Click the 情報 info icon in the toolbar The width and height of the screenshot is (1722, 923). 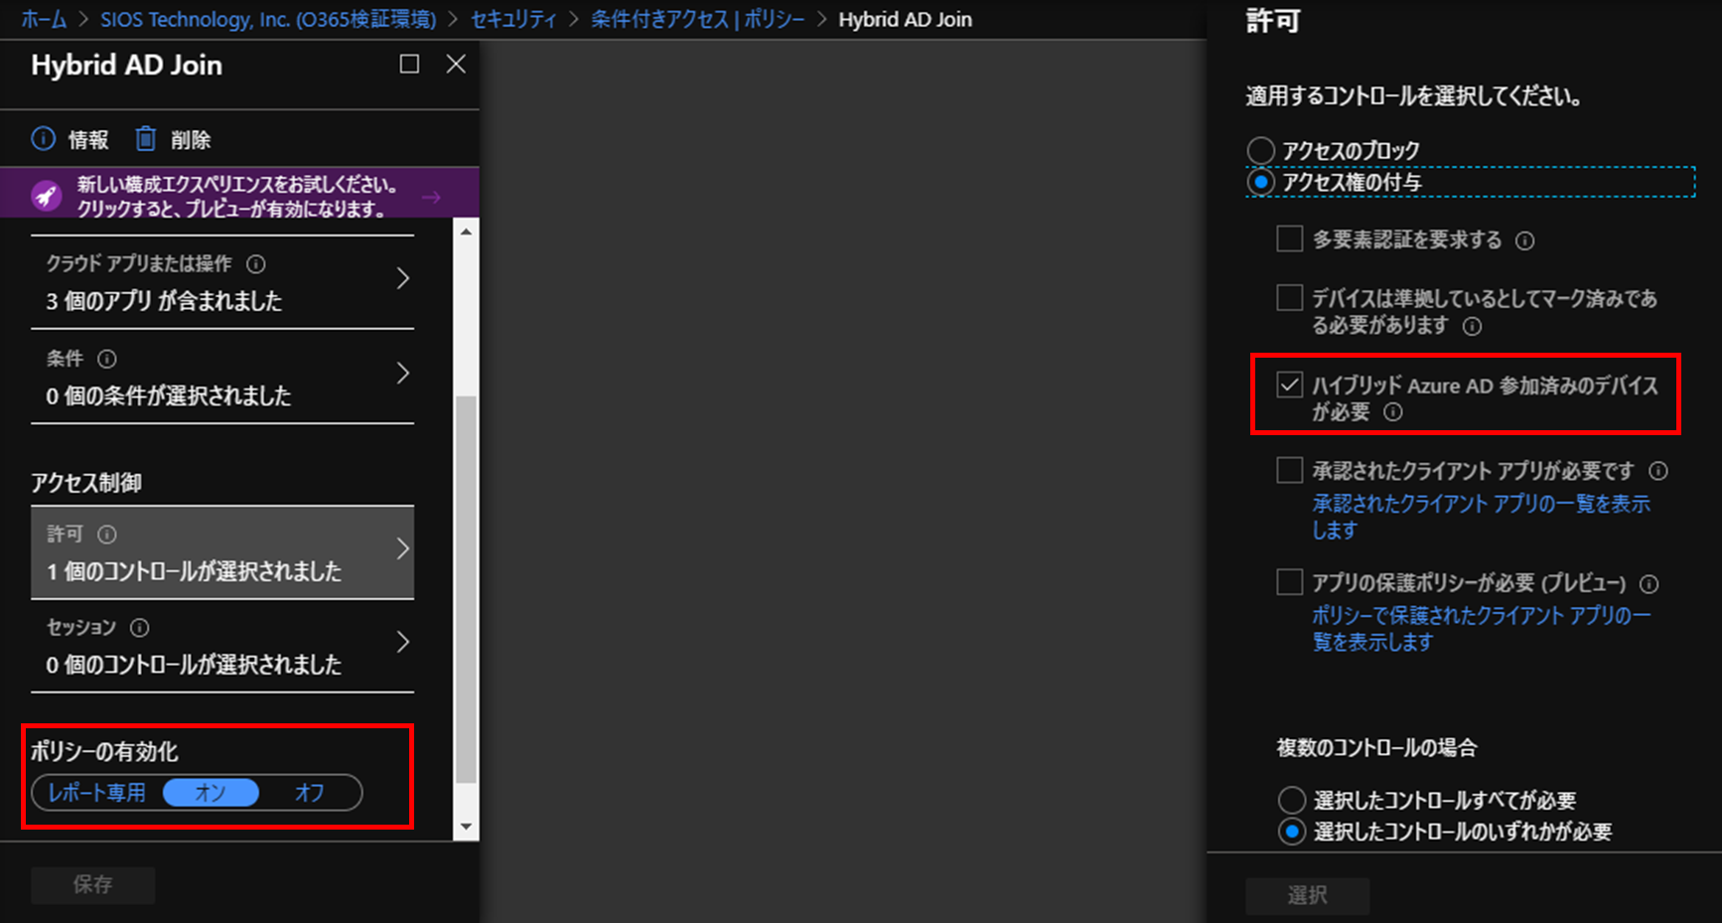(41, 140)
